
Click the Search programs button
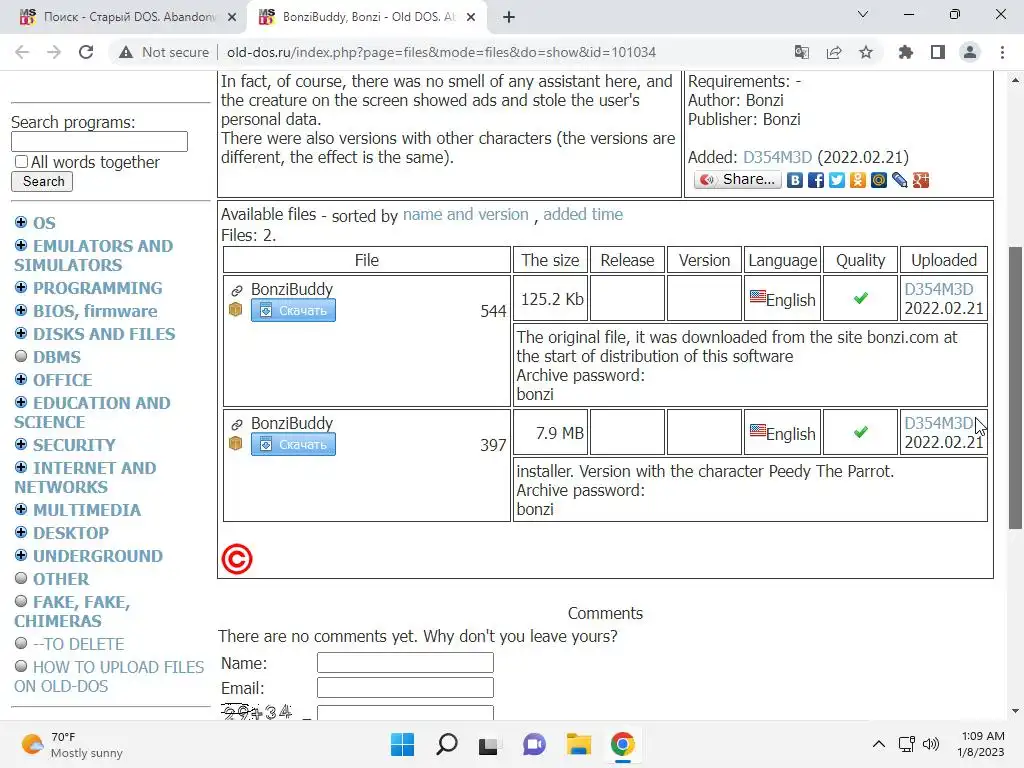click(42, 182)
